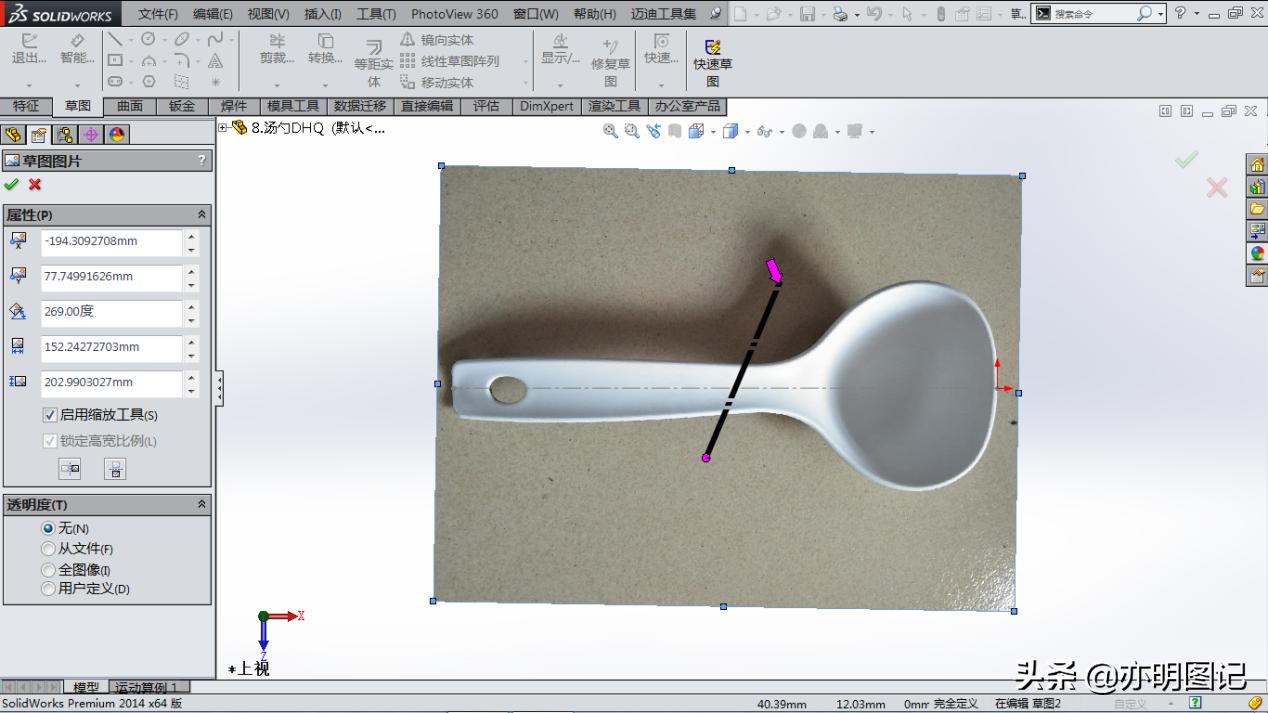Screen dimensions: 1268x713
Task: Open the 线性草图阵列 sketch pattern tool
Action: pyautogui.click(x=437, y=58)
